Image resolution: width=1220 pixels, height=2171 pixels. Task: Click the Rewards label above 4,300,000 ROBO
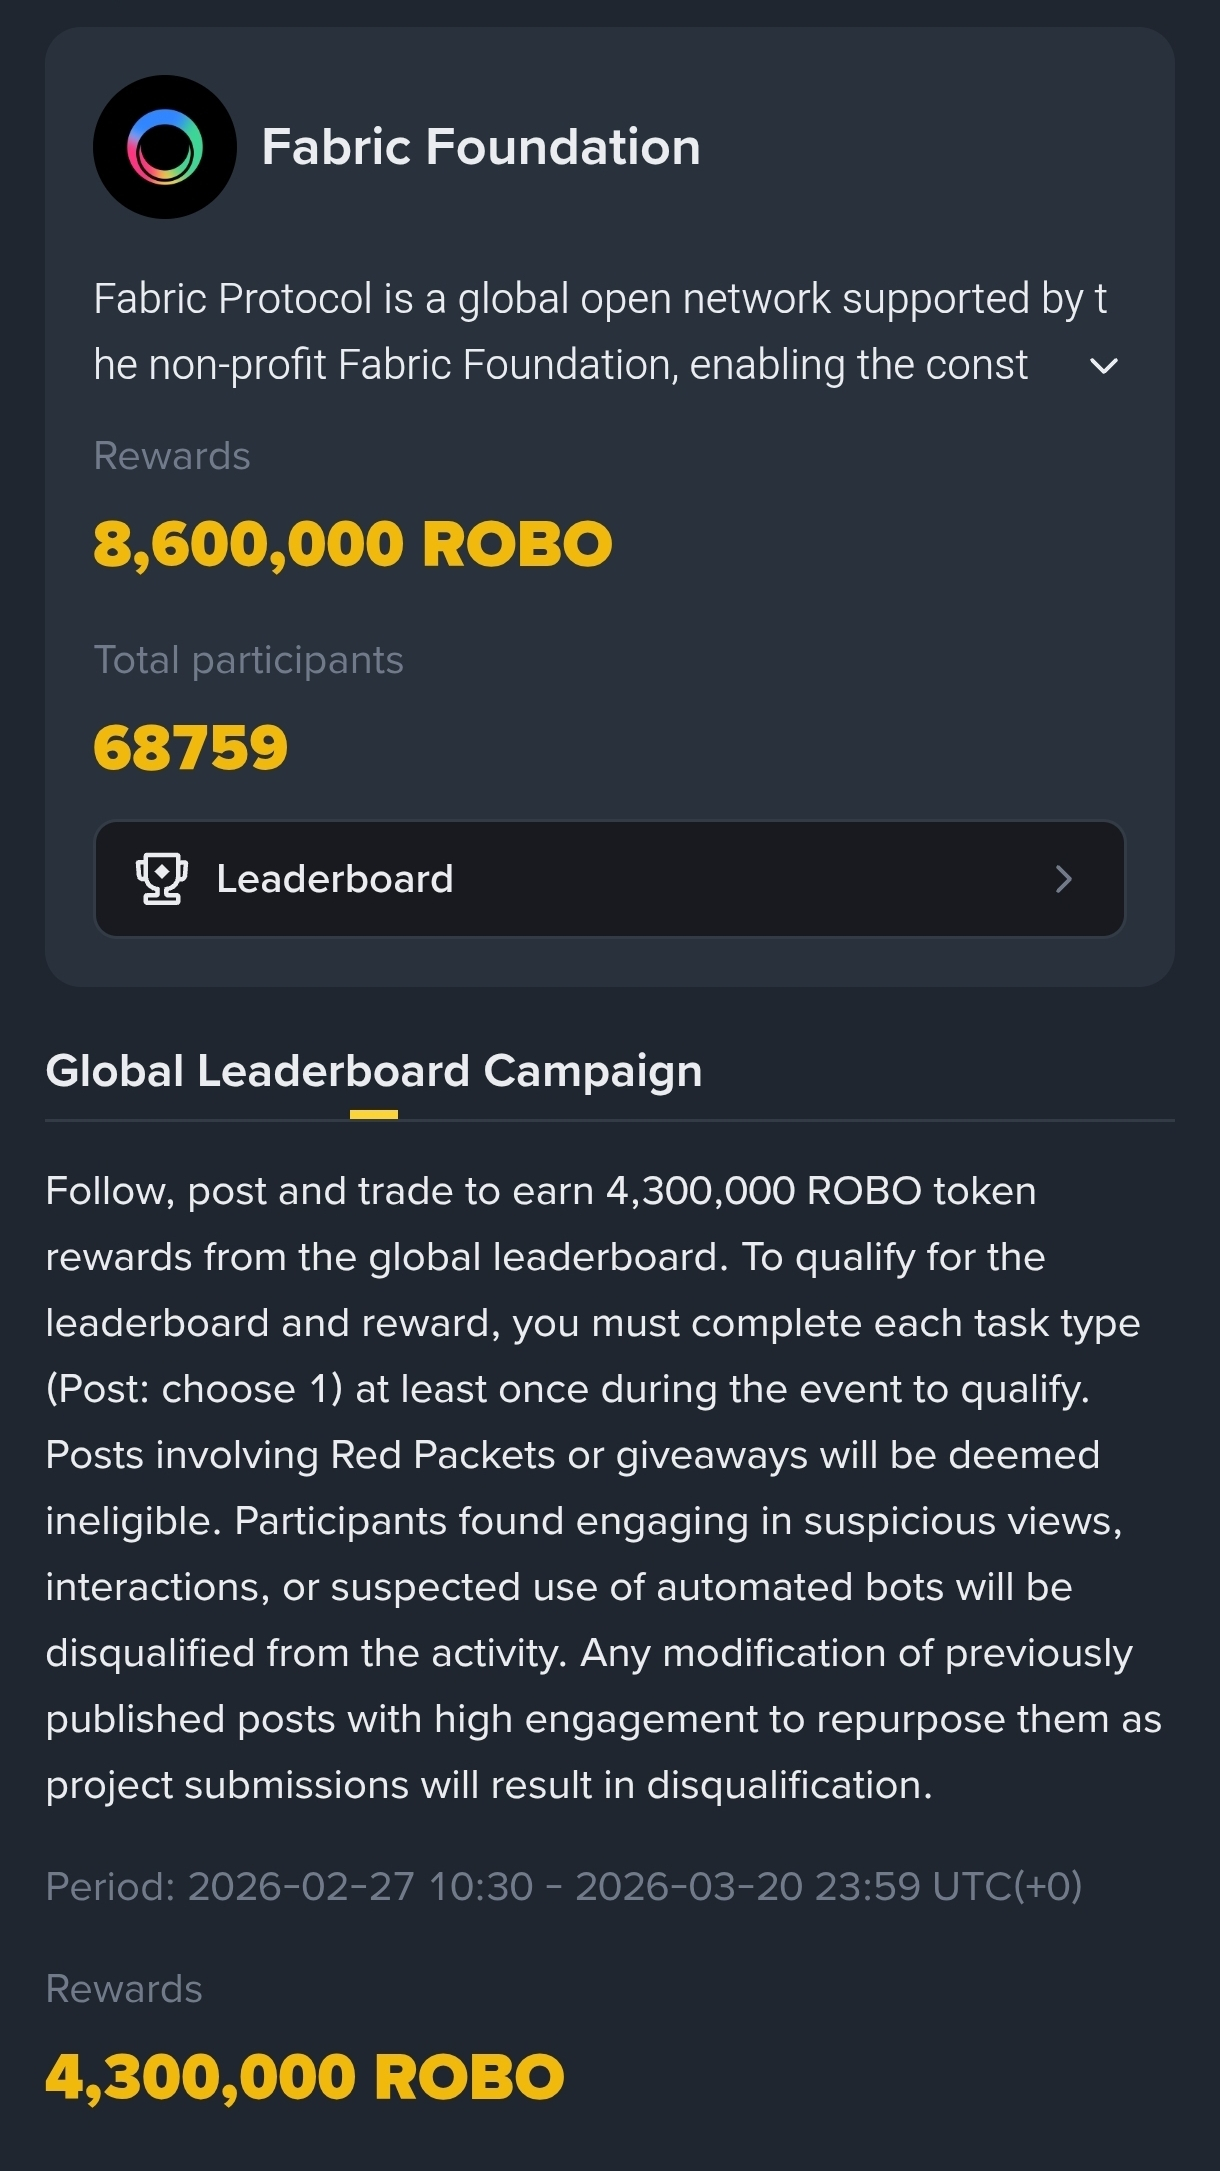[x=124, y=1989]
